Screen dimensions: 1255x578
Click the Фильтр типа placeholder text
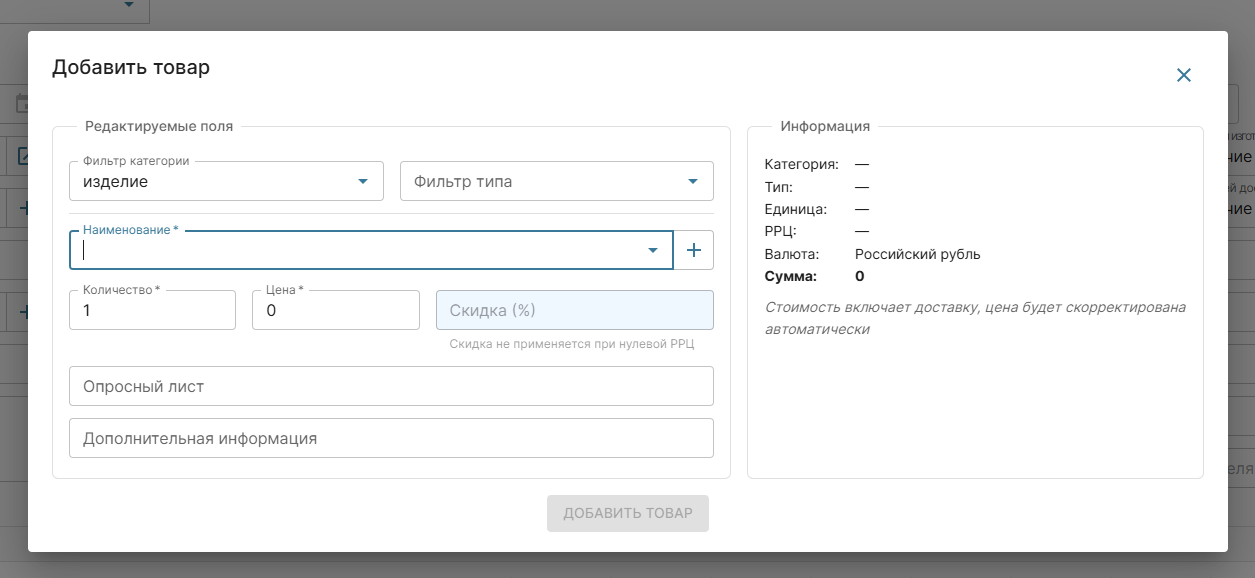(462, 182)
